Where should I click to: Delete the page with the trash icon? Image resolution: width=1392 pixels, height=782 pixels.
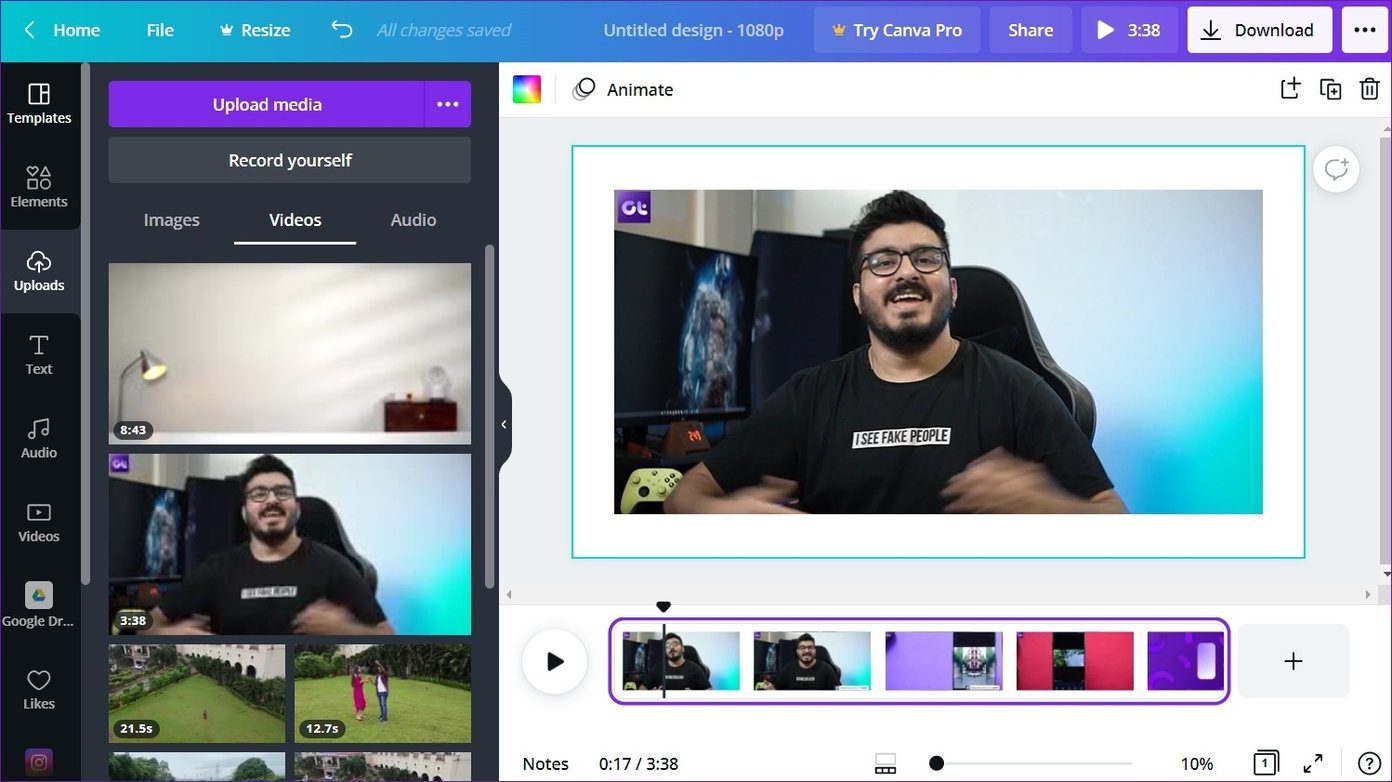[1370, 89]
